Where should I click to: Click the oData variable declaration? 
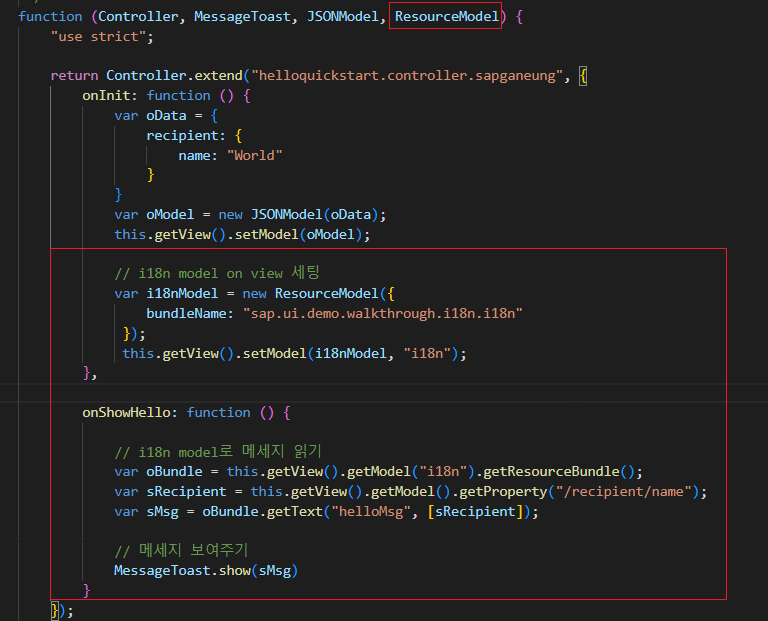(166, 116)
